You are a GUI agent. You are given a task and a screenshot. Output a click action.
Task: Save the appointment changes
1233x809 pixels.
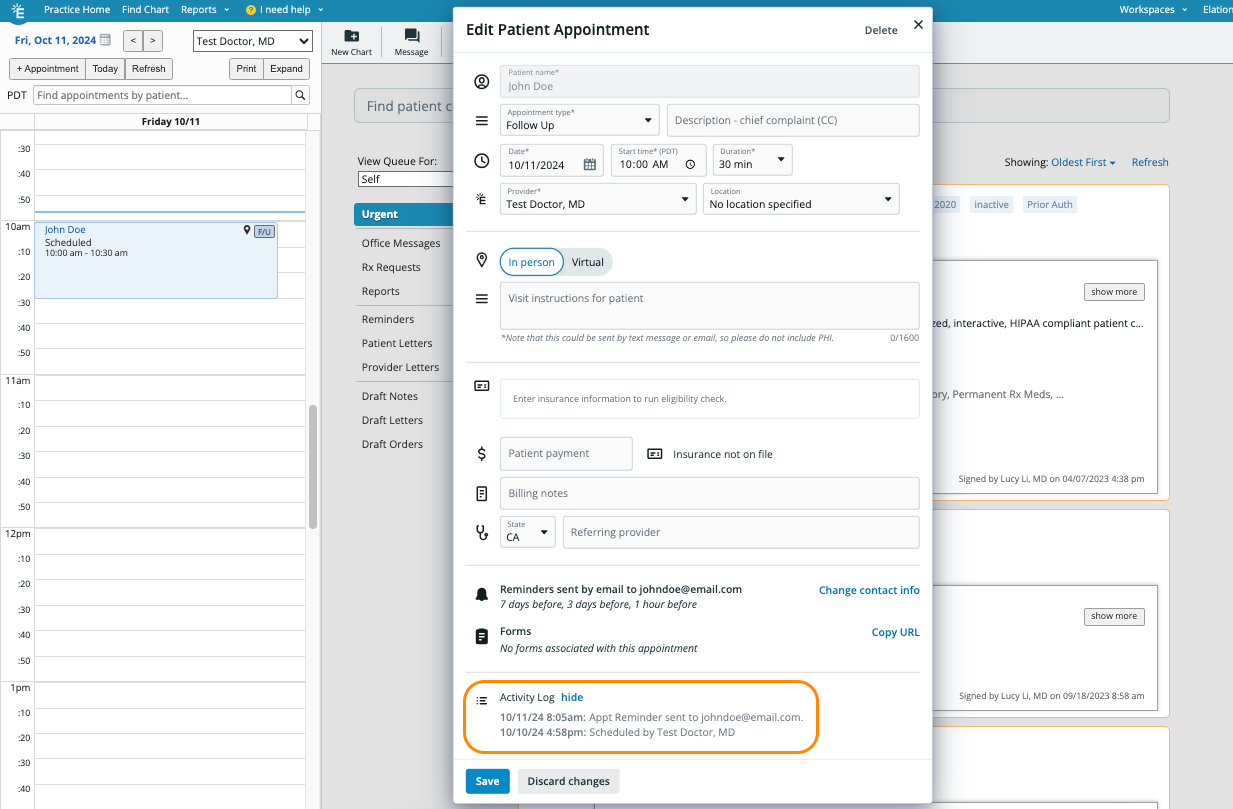coord(487,781)
